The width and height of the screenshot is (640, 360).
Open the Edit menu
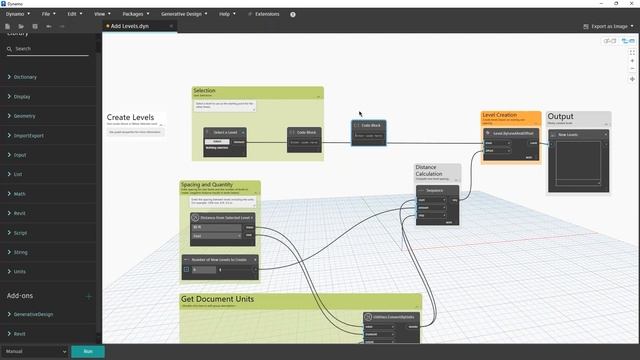pos(74,14)
